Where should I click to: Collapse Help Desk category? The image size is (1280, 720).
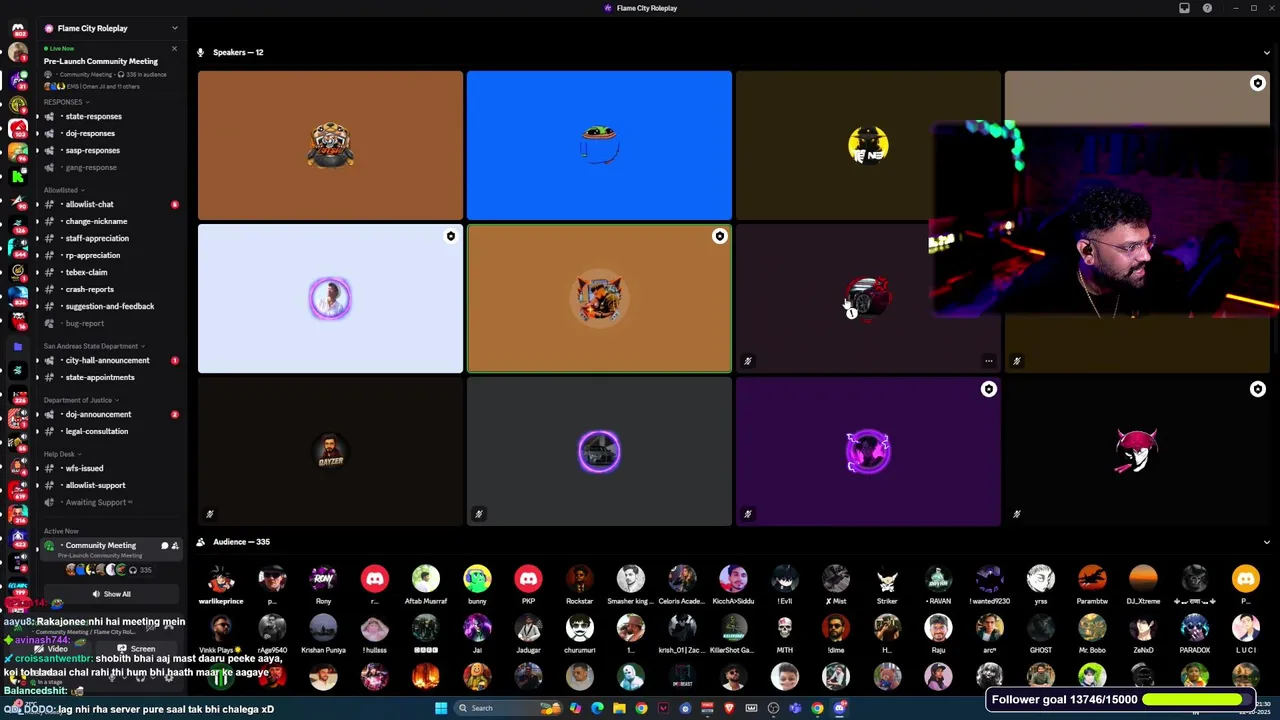pyautogui.click(x=63, y=454)
